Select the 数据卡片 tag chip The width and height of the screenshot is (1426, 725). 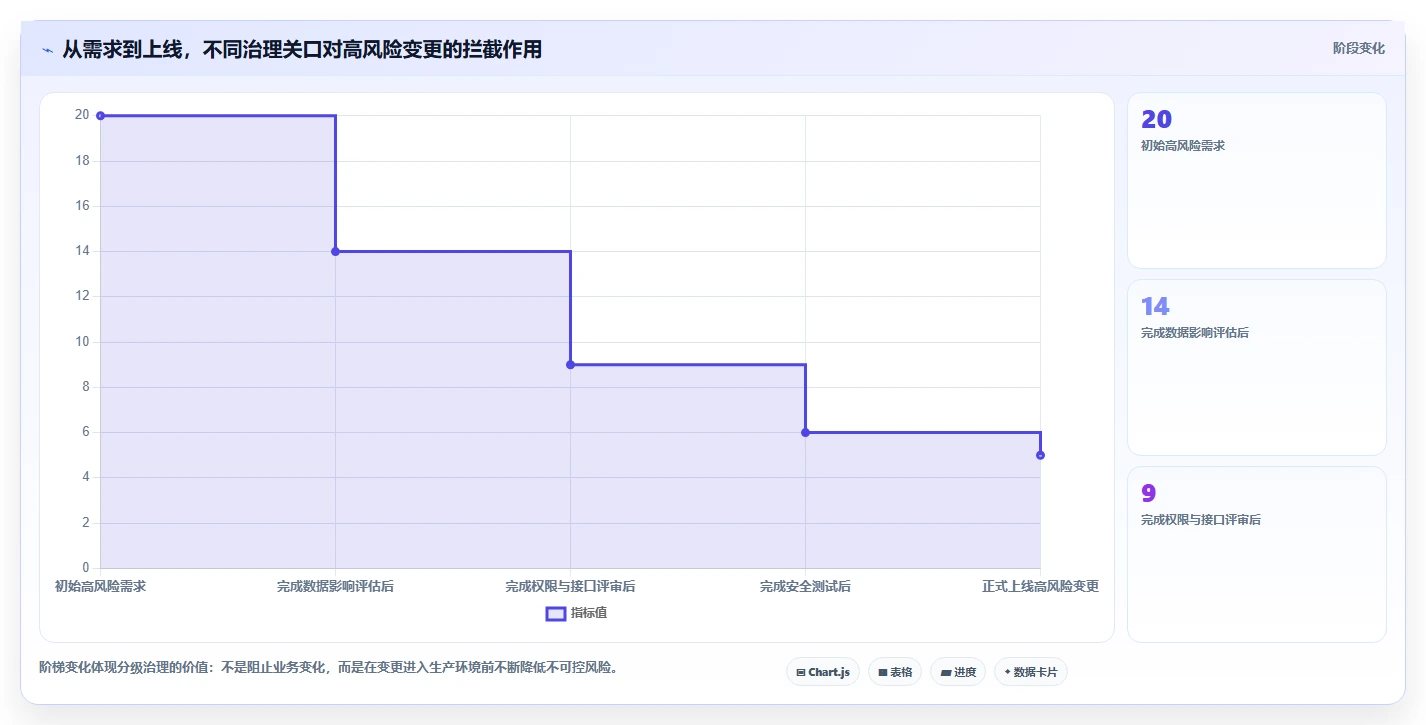click(1031, 672)
